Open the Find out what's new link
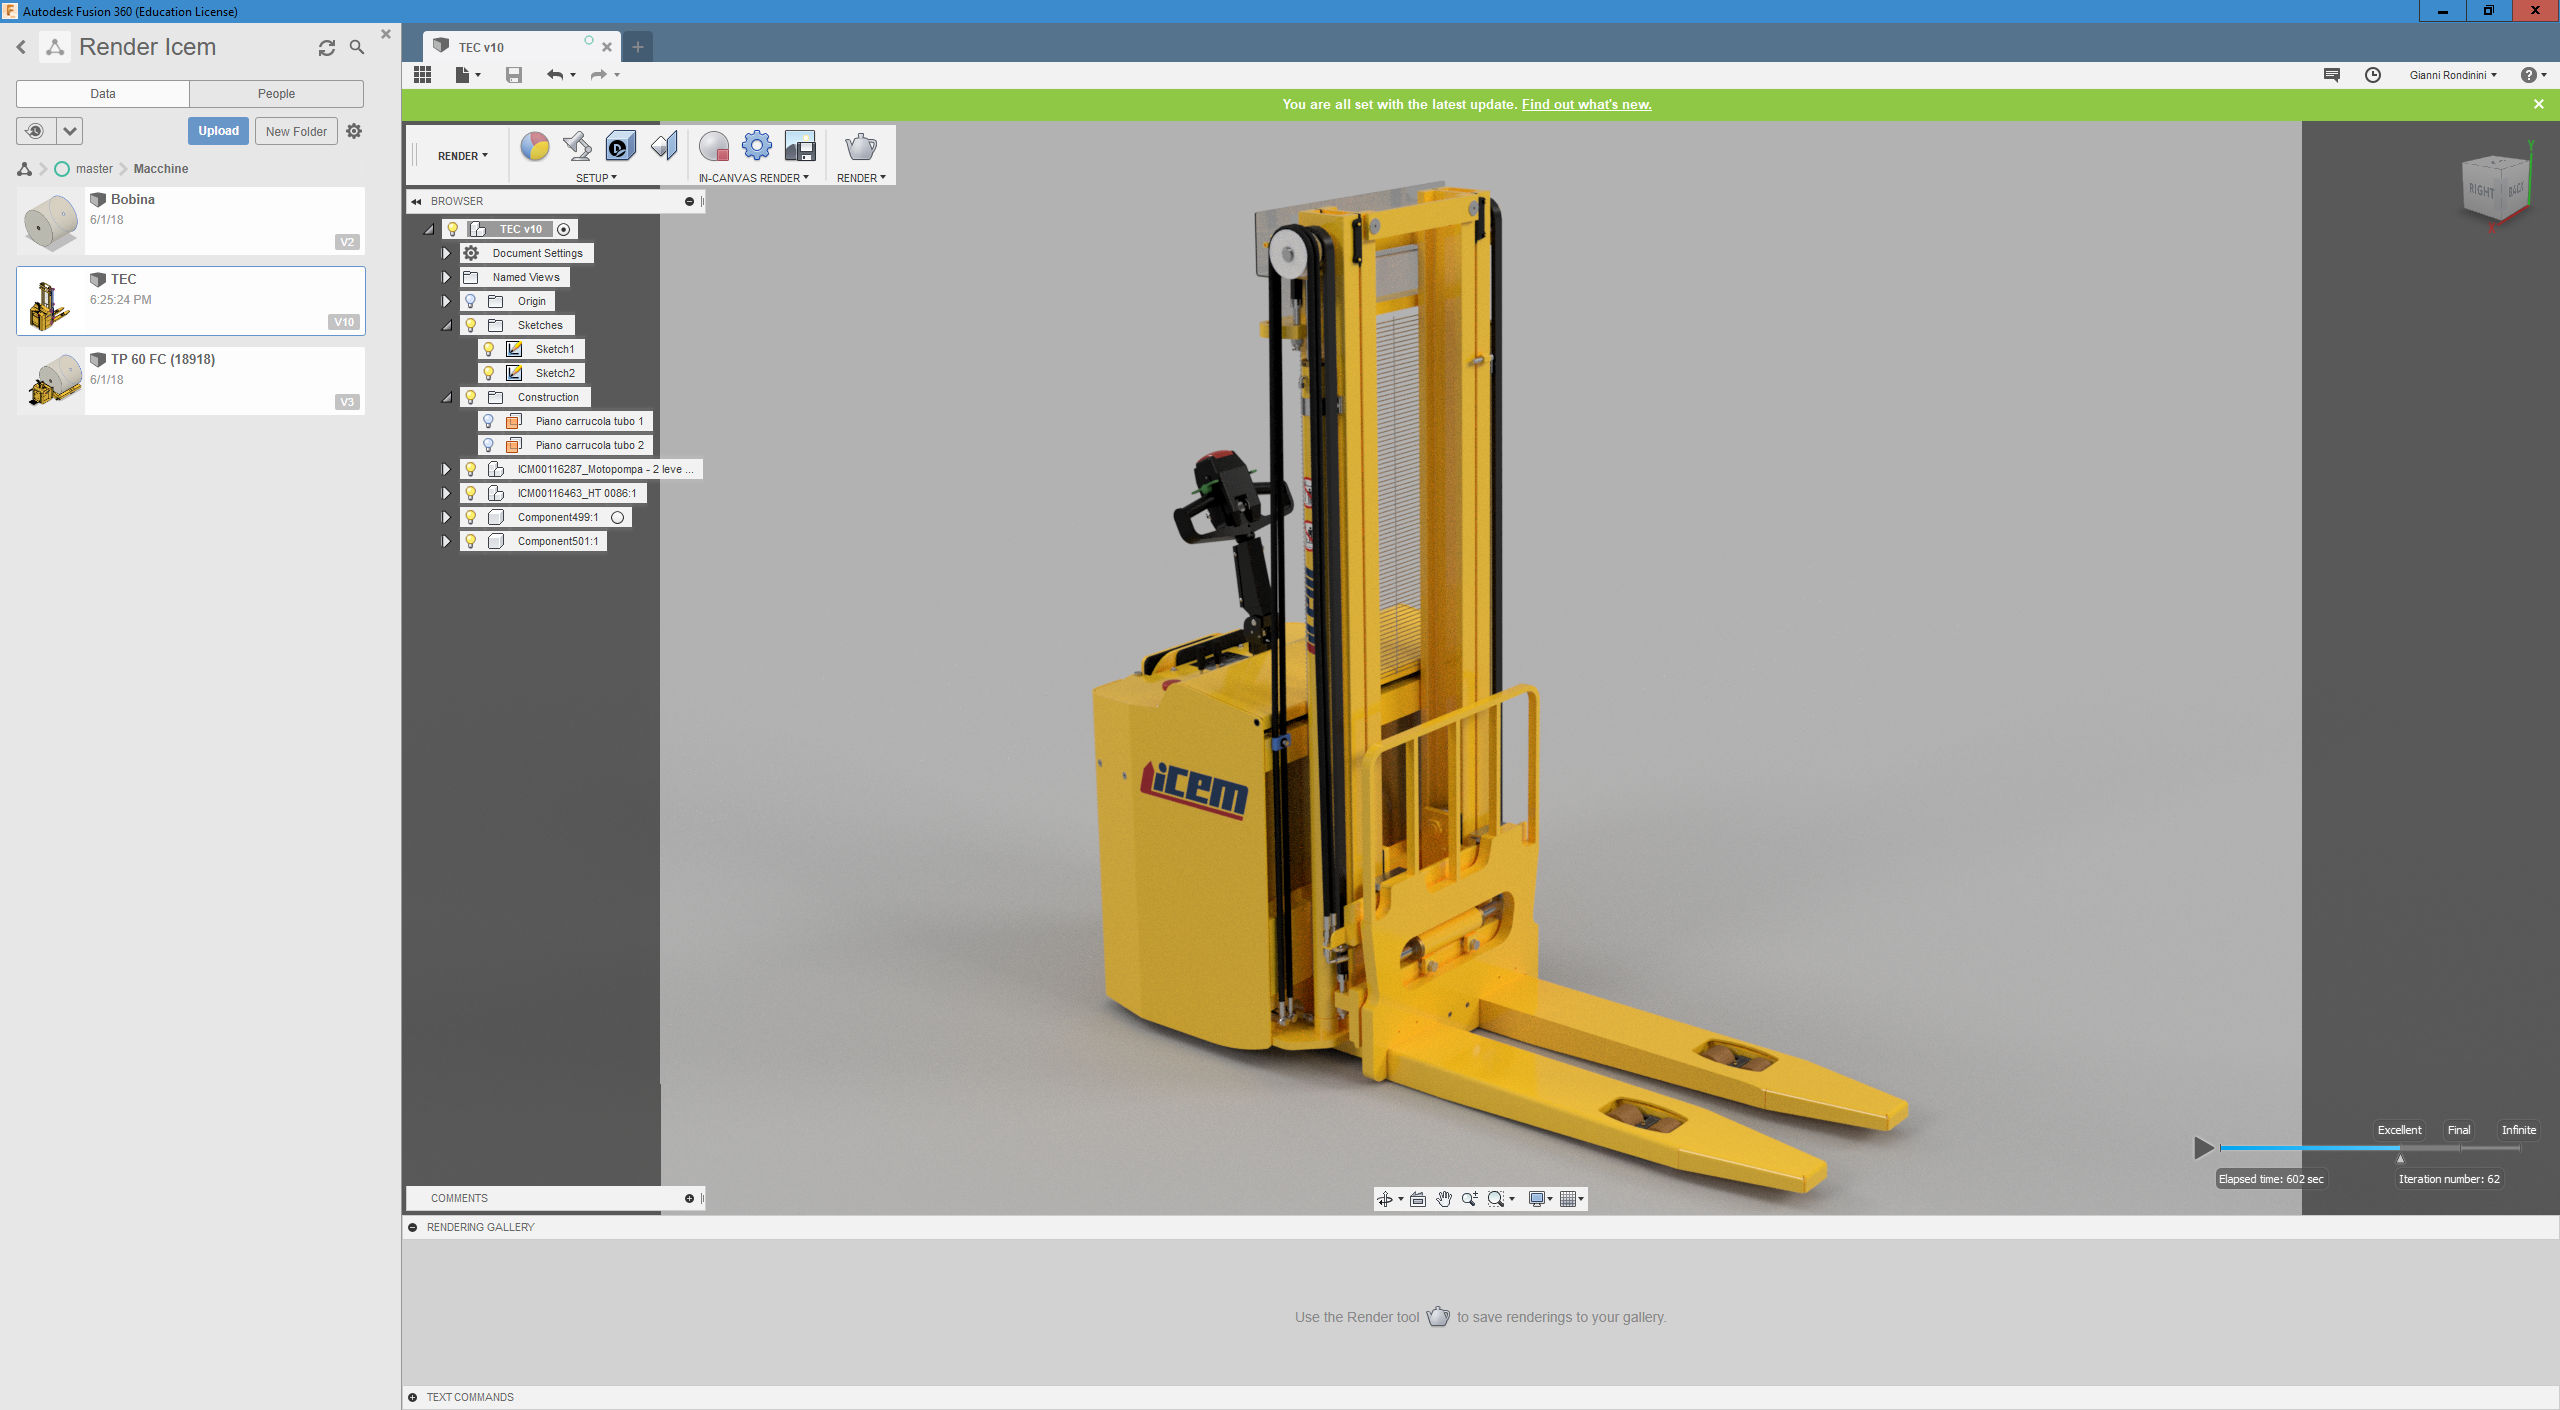The width and height of the screenshot is (2560, 1410). point(1586,104)
